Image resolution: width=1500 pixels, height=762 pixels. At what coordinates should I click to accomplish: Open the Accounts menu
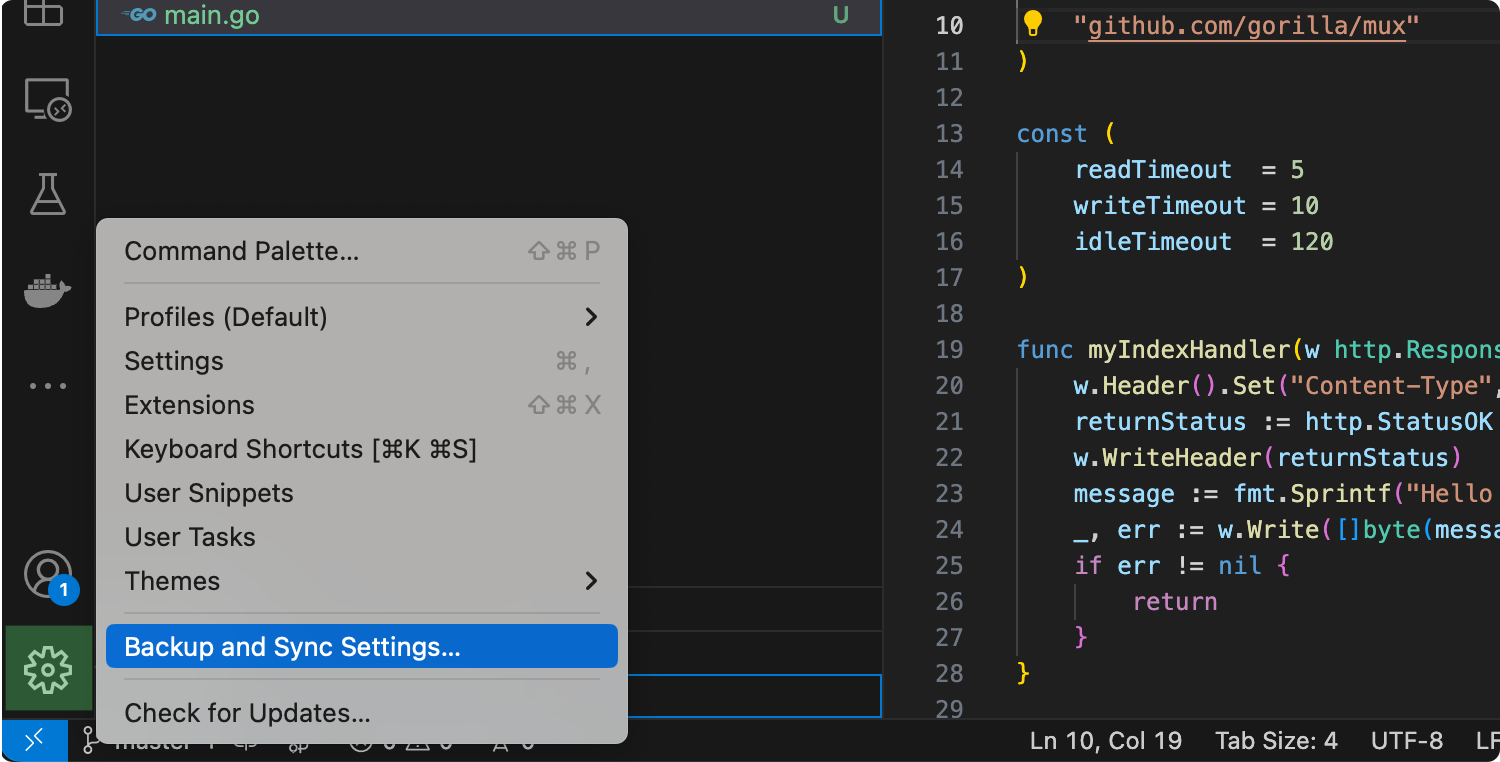47,575
